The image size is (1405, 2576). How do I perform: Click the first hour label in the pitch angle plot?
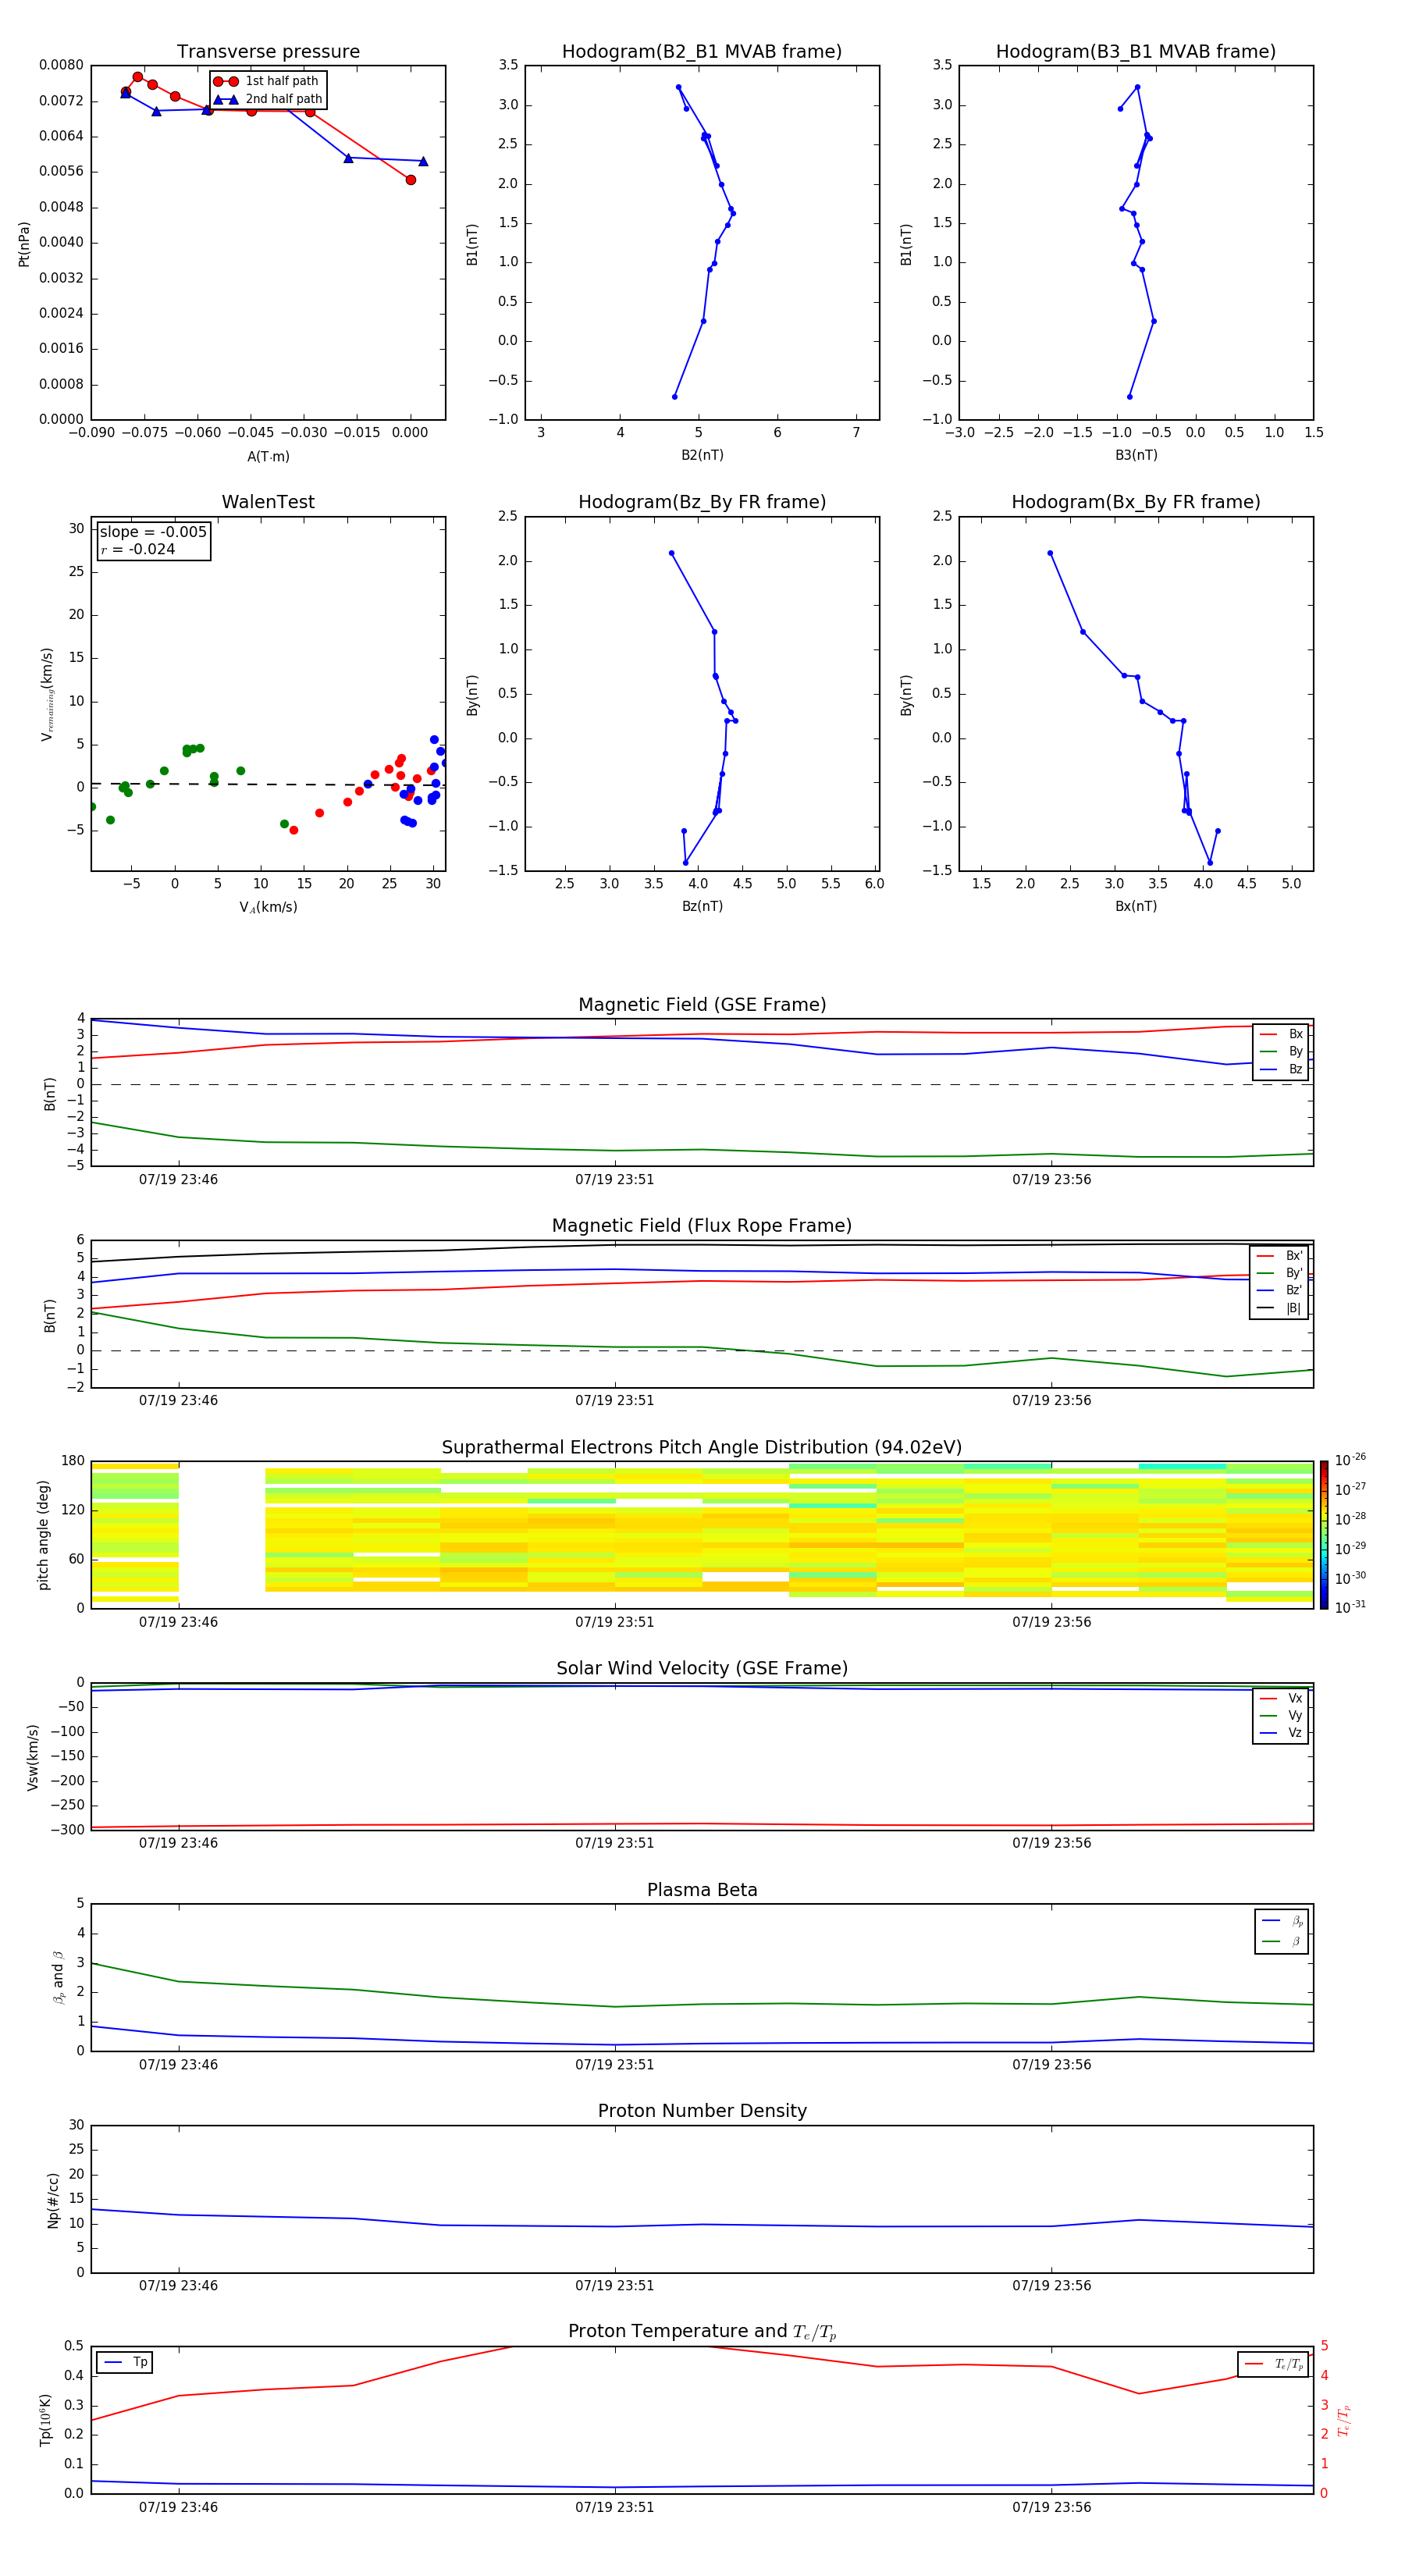point(178,1622)
